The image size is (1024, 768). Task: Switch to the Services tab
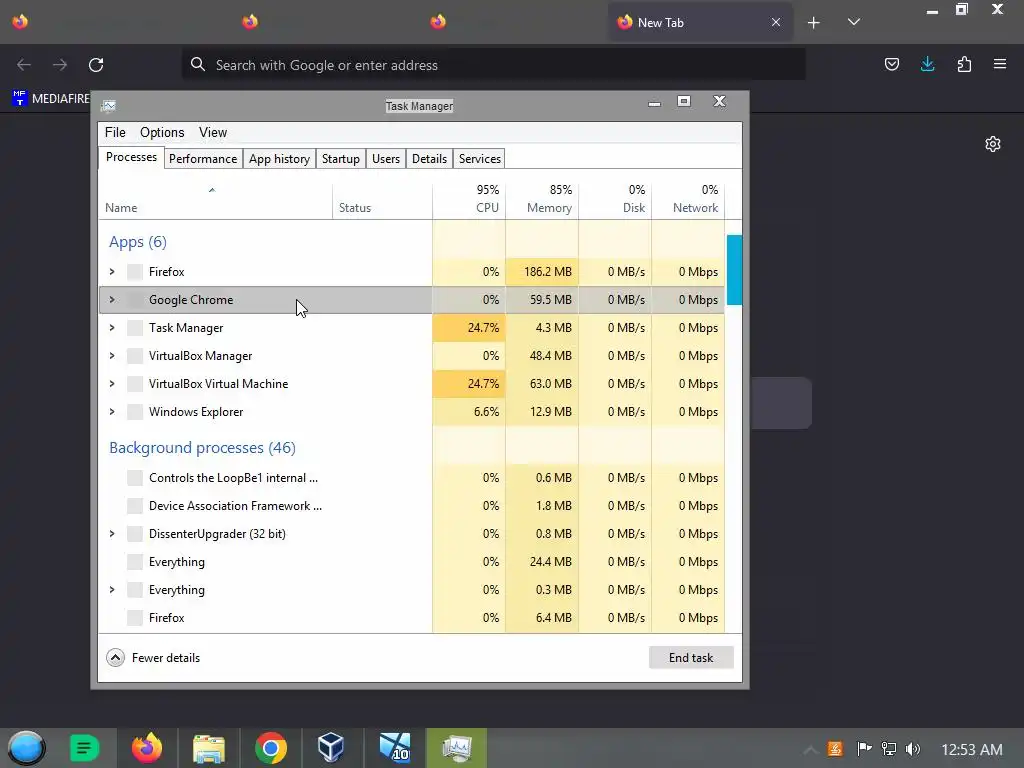(480, 159)
